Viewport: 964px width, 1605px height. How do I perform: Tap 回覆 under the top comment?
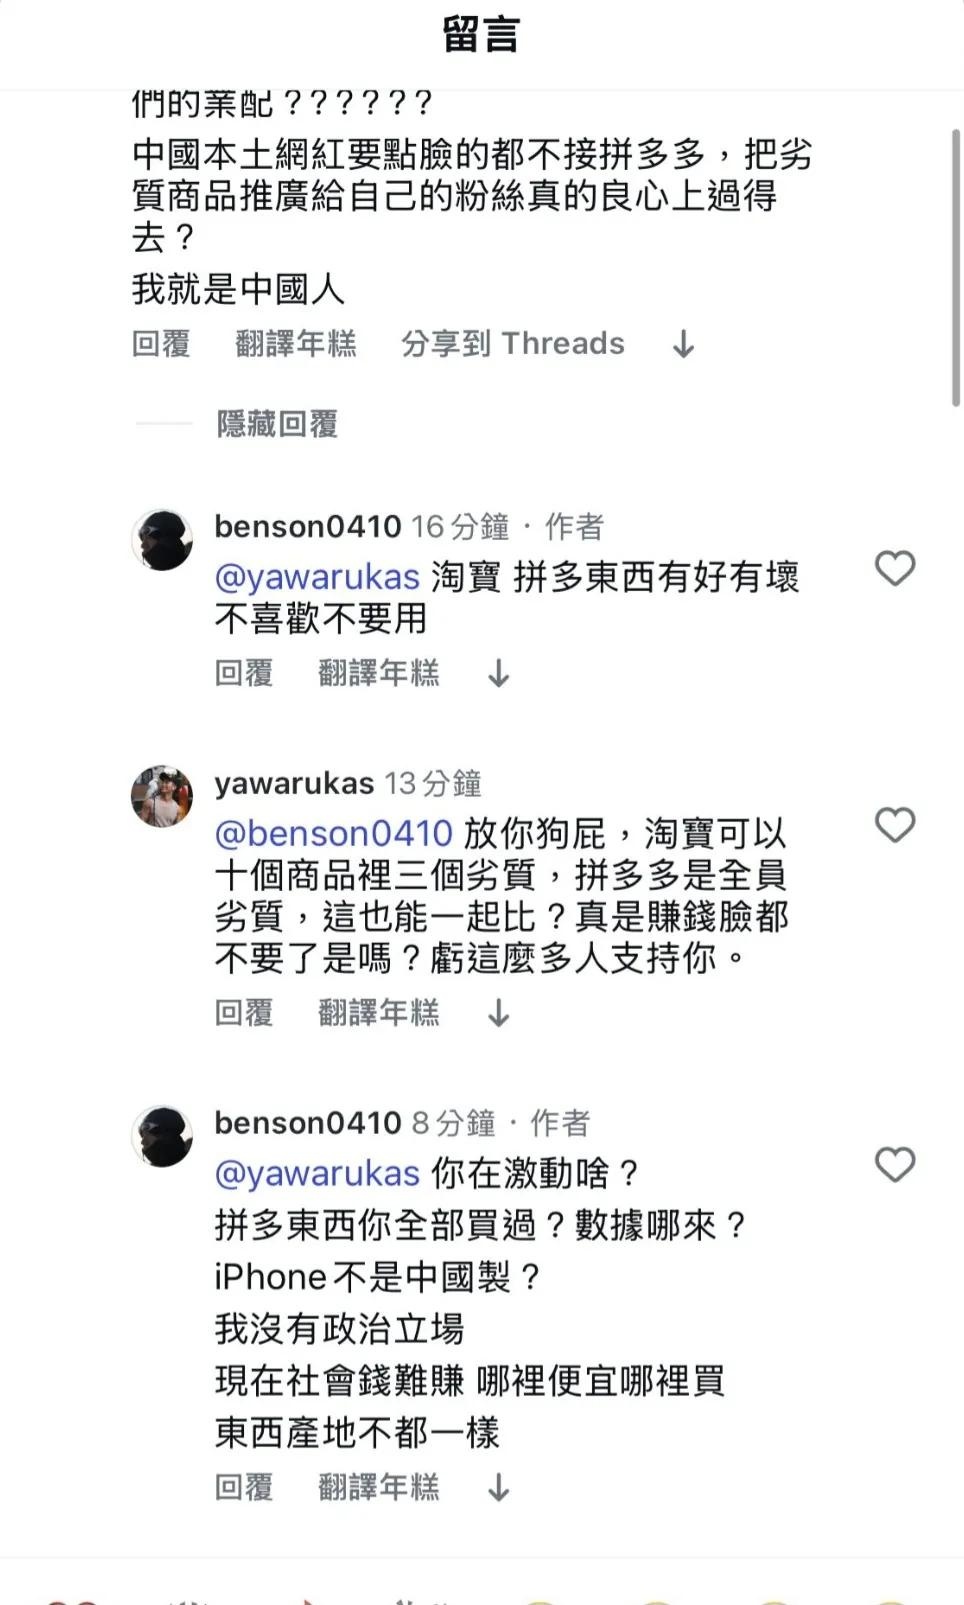(161, 344)
